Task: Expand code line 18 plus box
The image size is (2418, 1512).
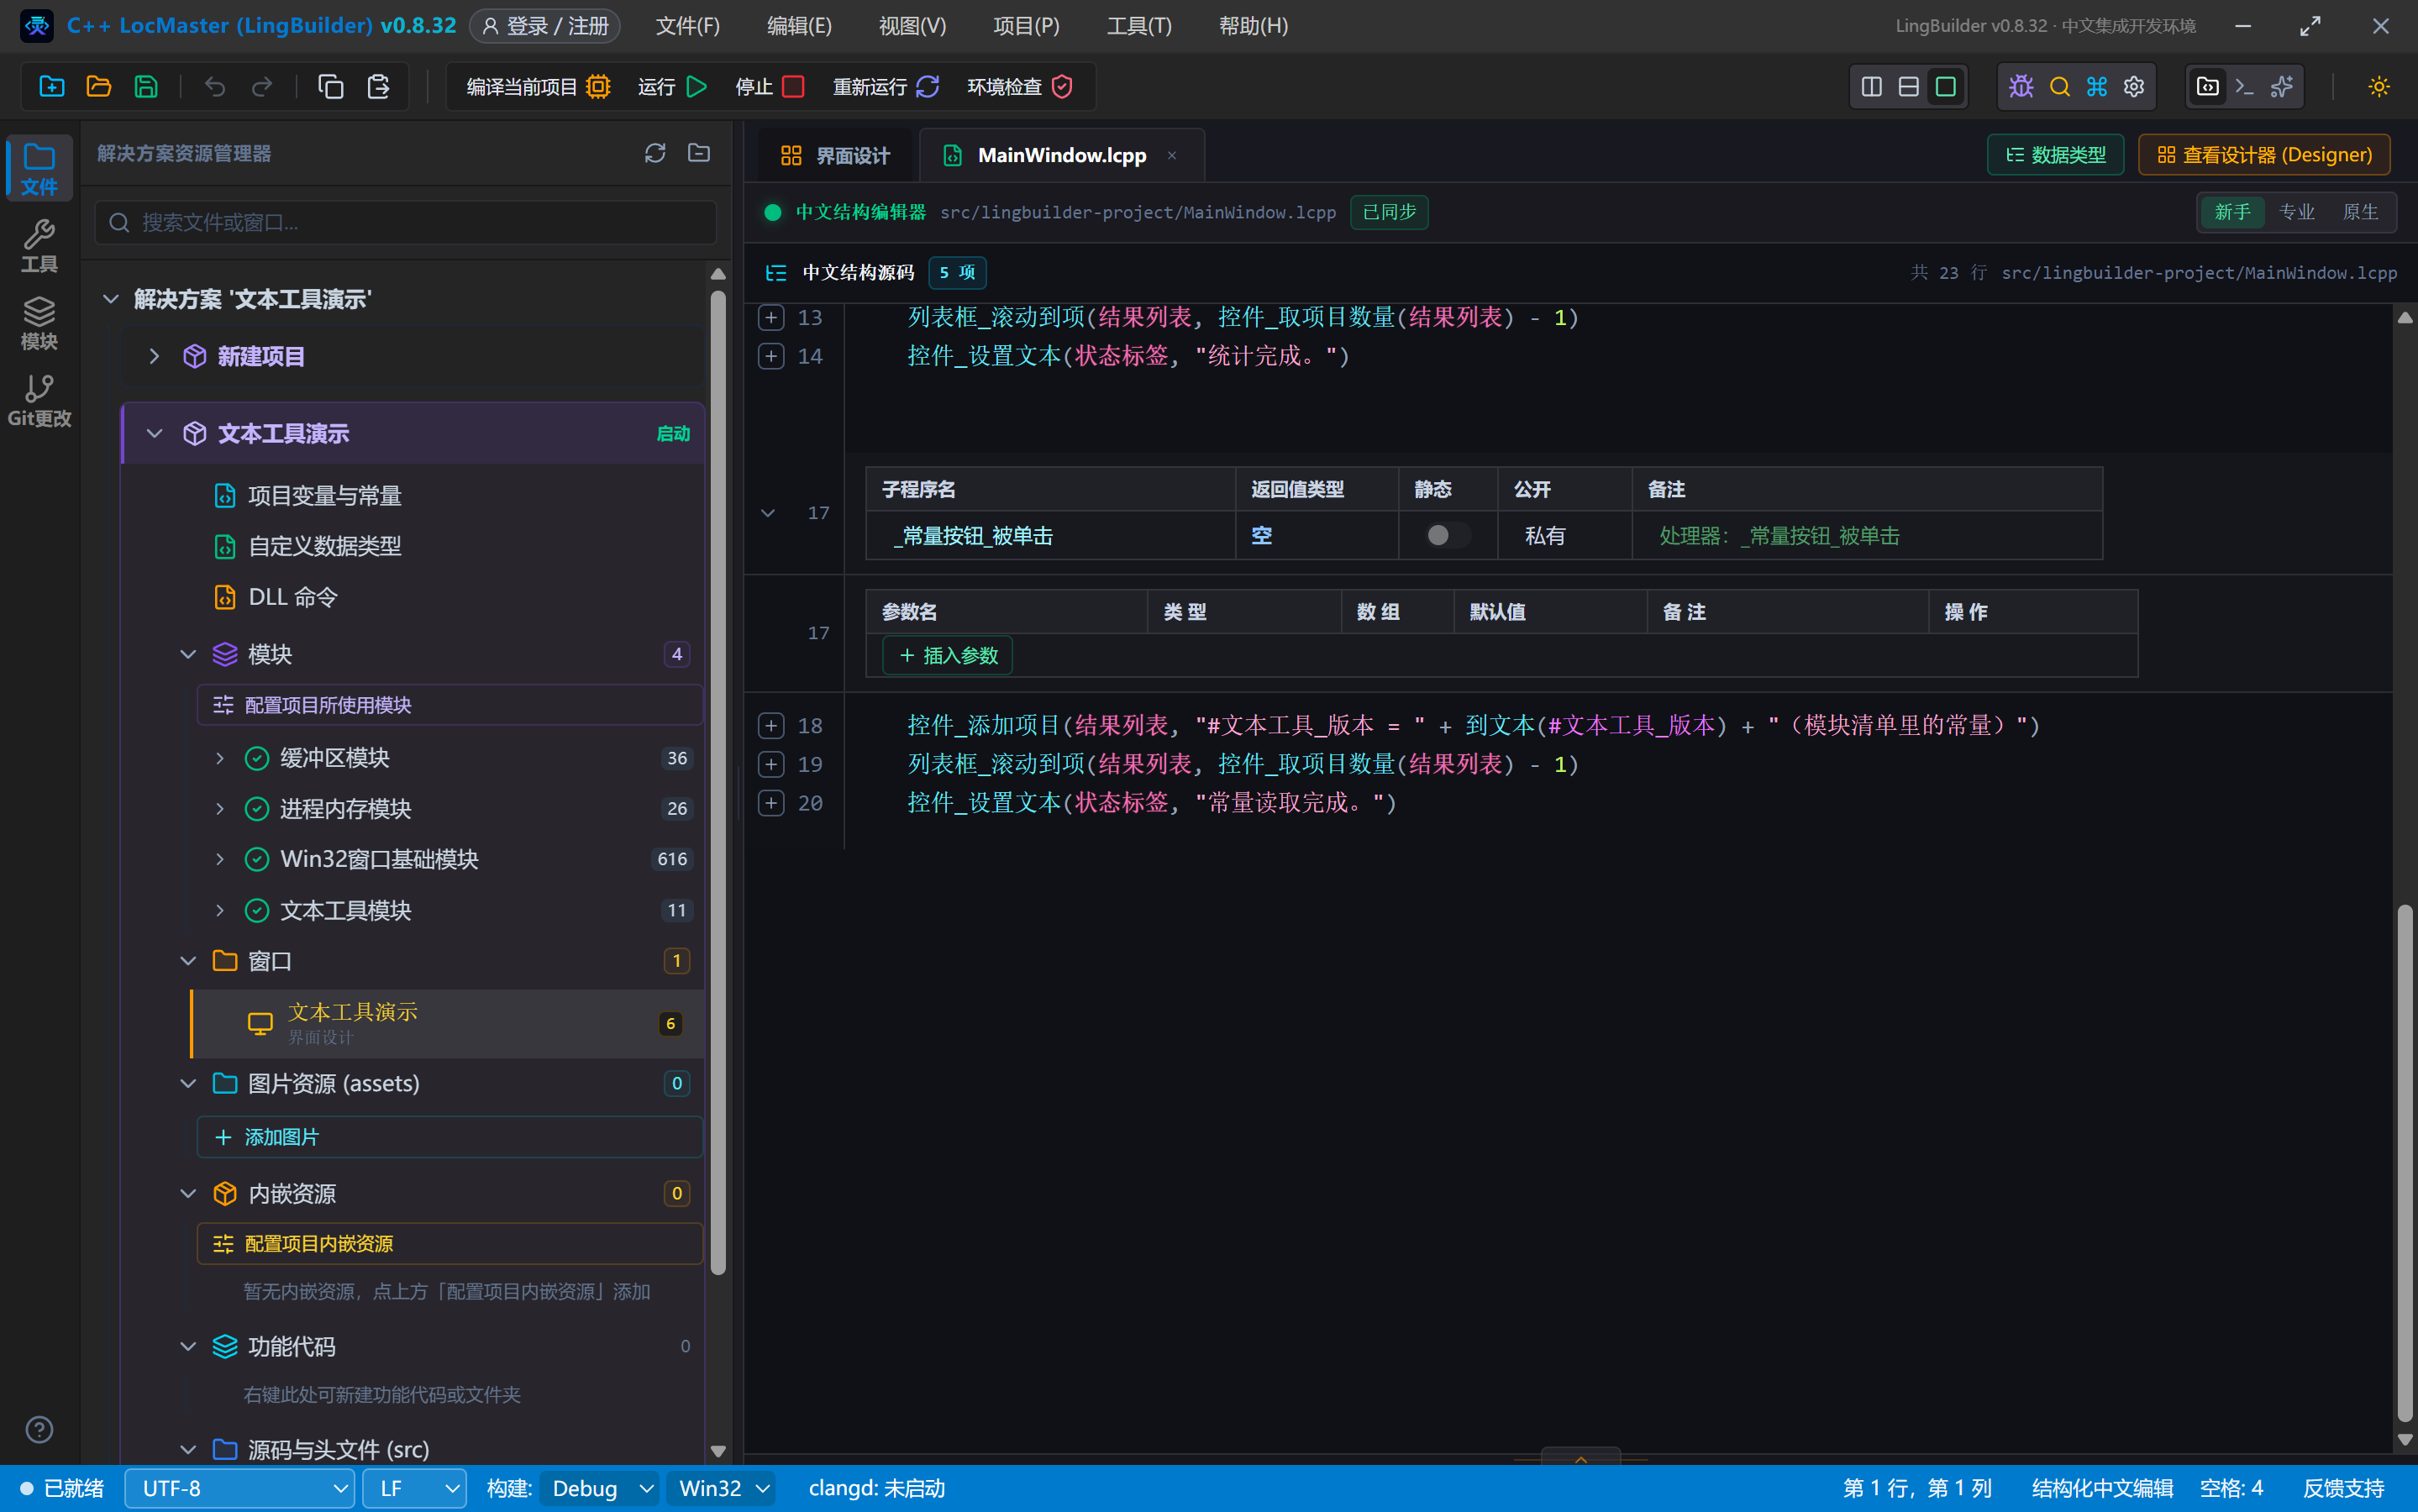Action: click(x=771, y=725)
